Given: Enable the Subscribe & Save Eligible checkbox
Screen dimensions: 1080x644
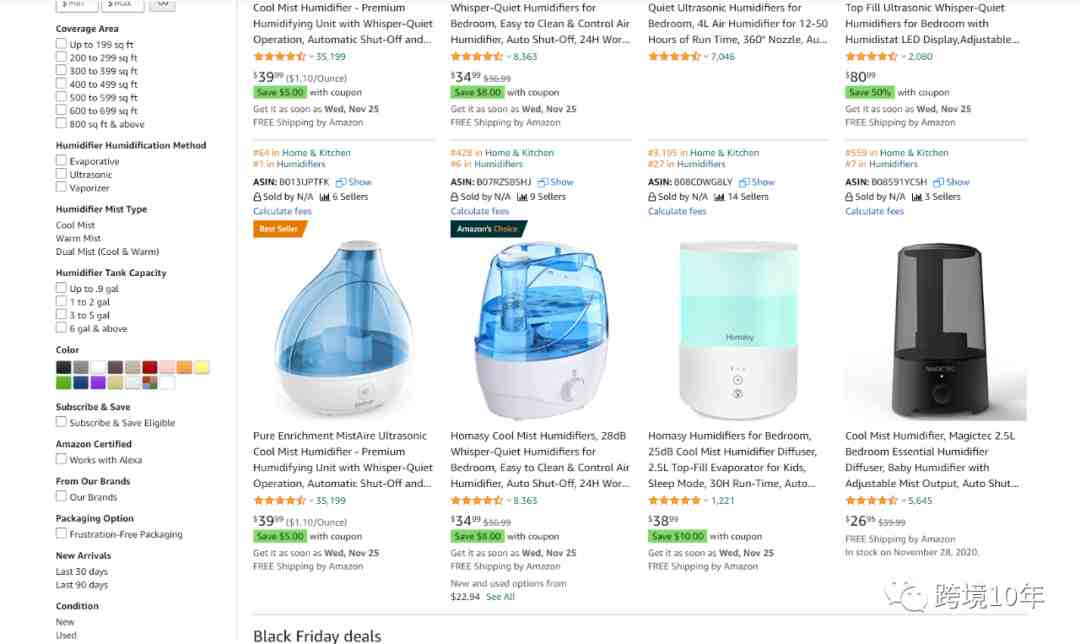Looking at the screenshot, I should pyautogui.click(x=61, y=422).
